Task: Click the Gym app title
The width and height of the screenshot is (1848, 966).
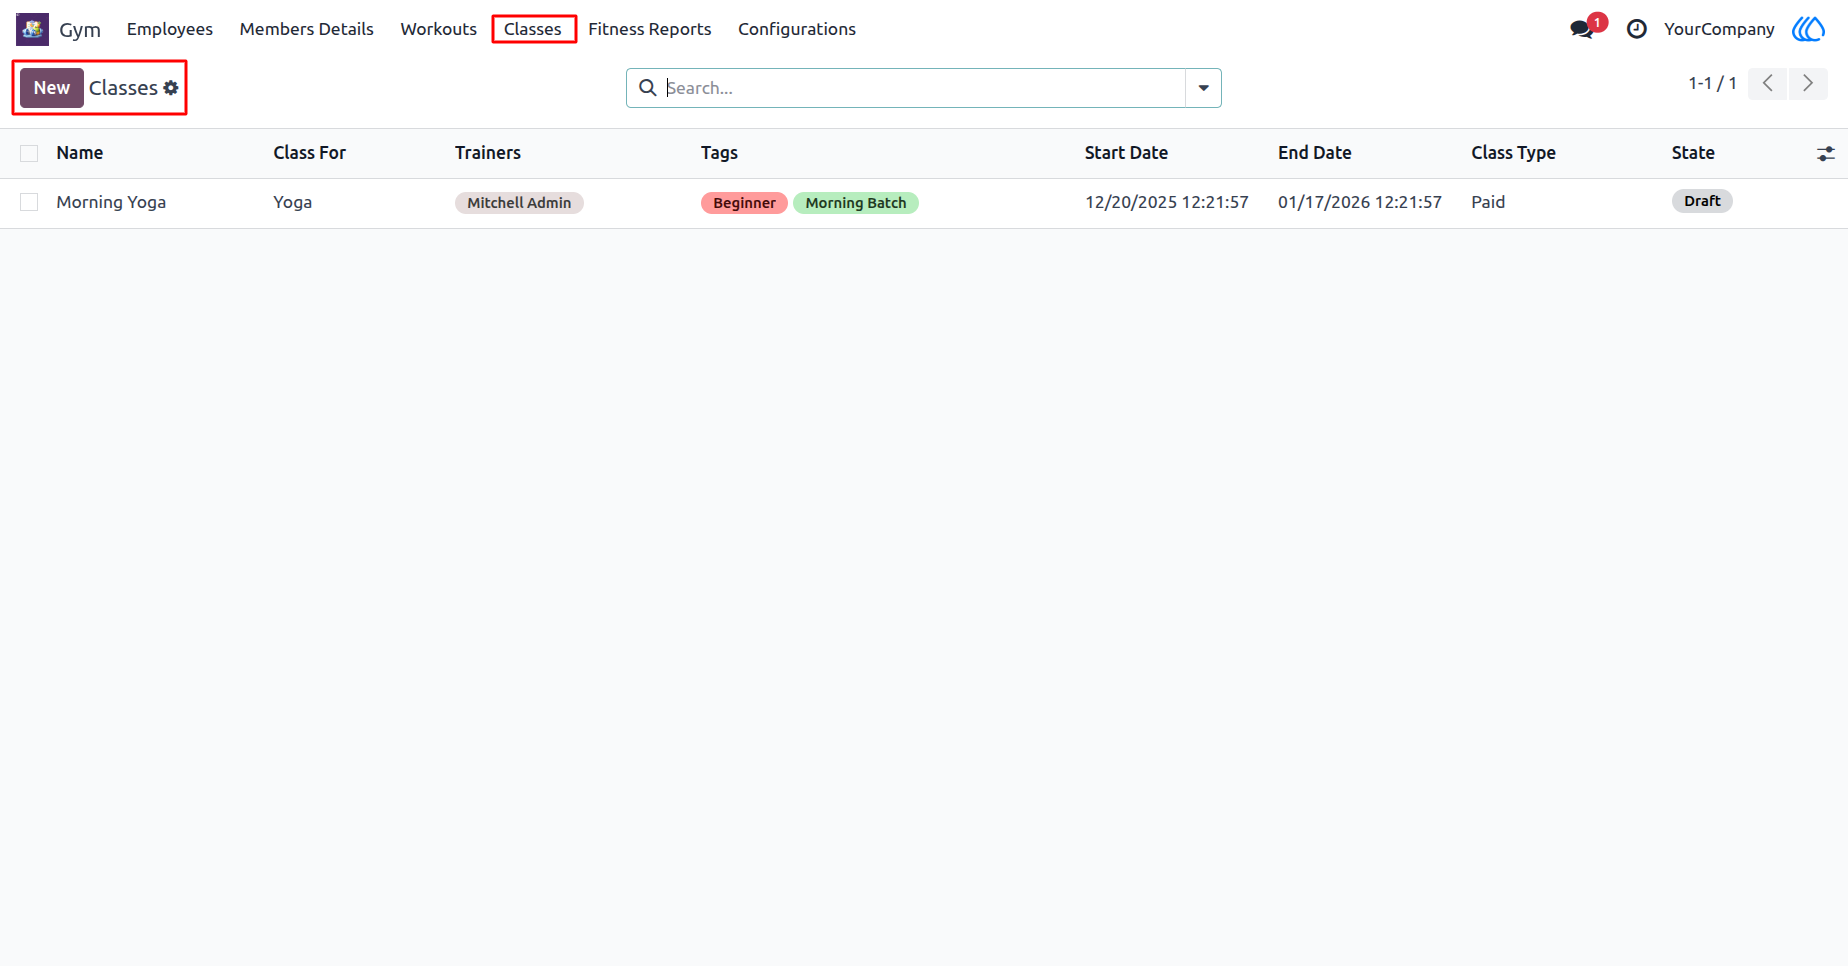Action: [x=80, y=29]
